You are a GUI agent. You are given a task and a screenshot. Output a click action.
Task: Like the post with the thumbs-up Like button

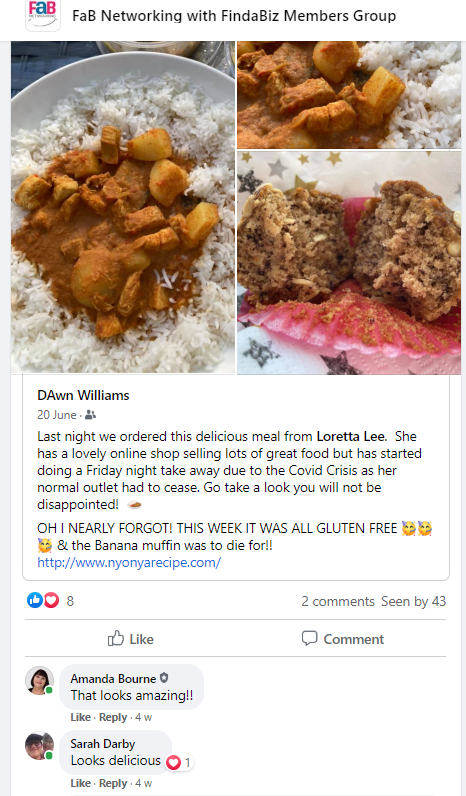(130, 639)
